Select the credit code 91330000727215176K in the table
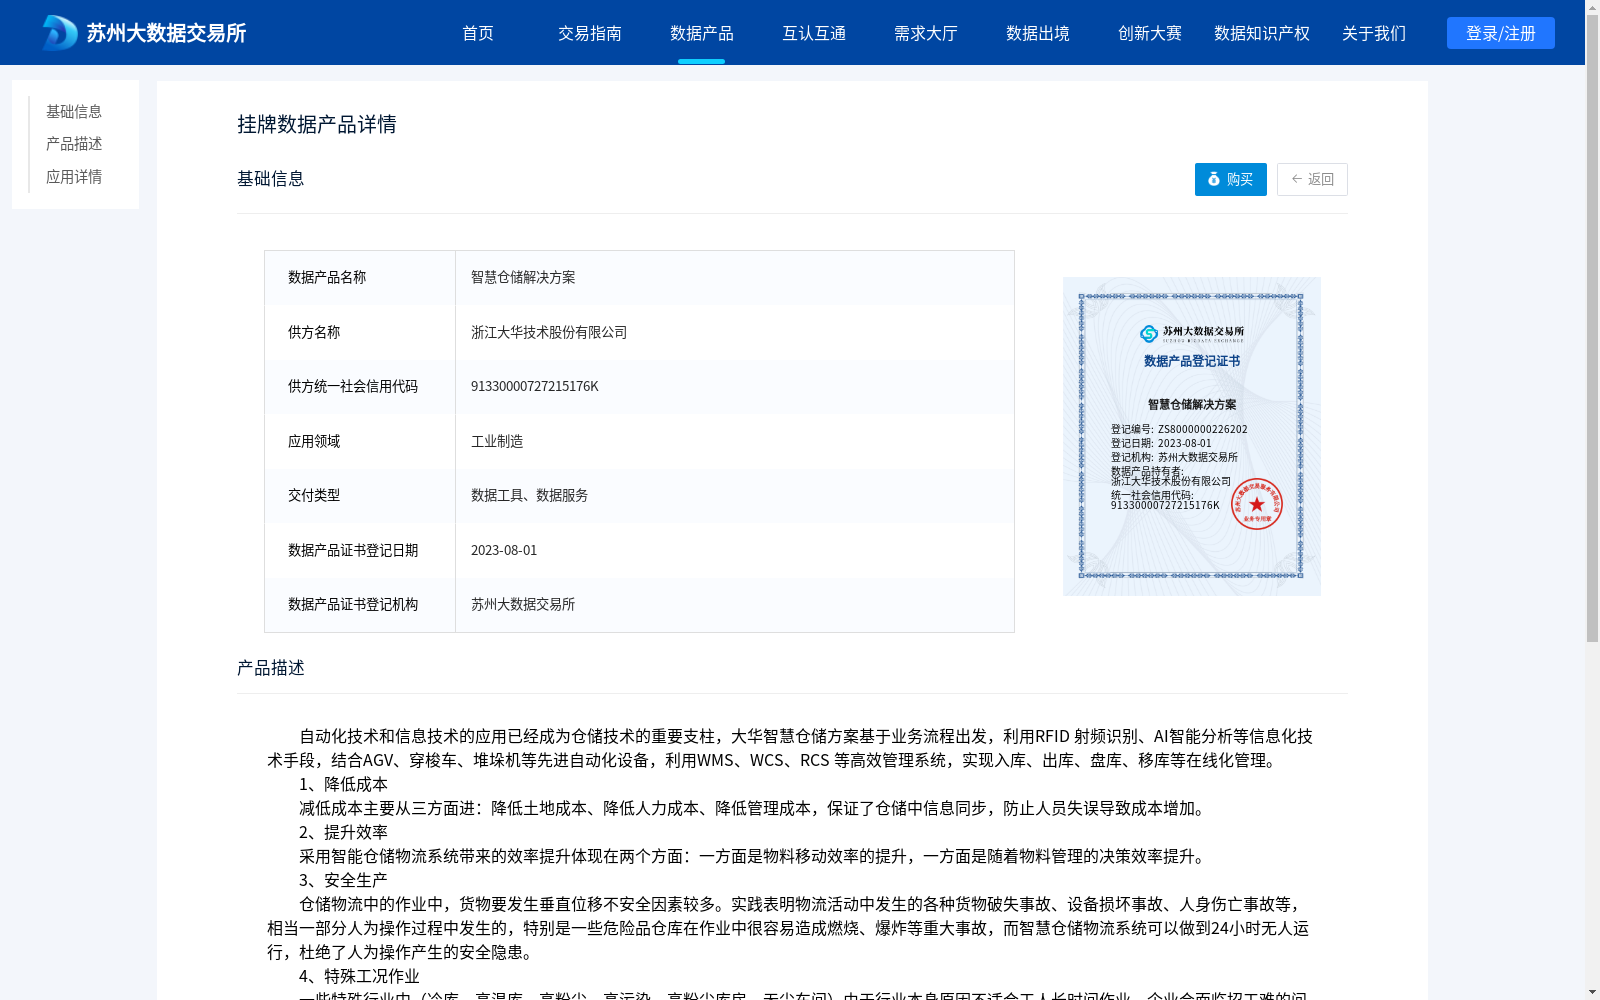 coord(535,386)
